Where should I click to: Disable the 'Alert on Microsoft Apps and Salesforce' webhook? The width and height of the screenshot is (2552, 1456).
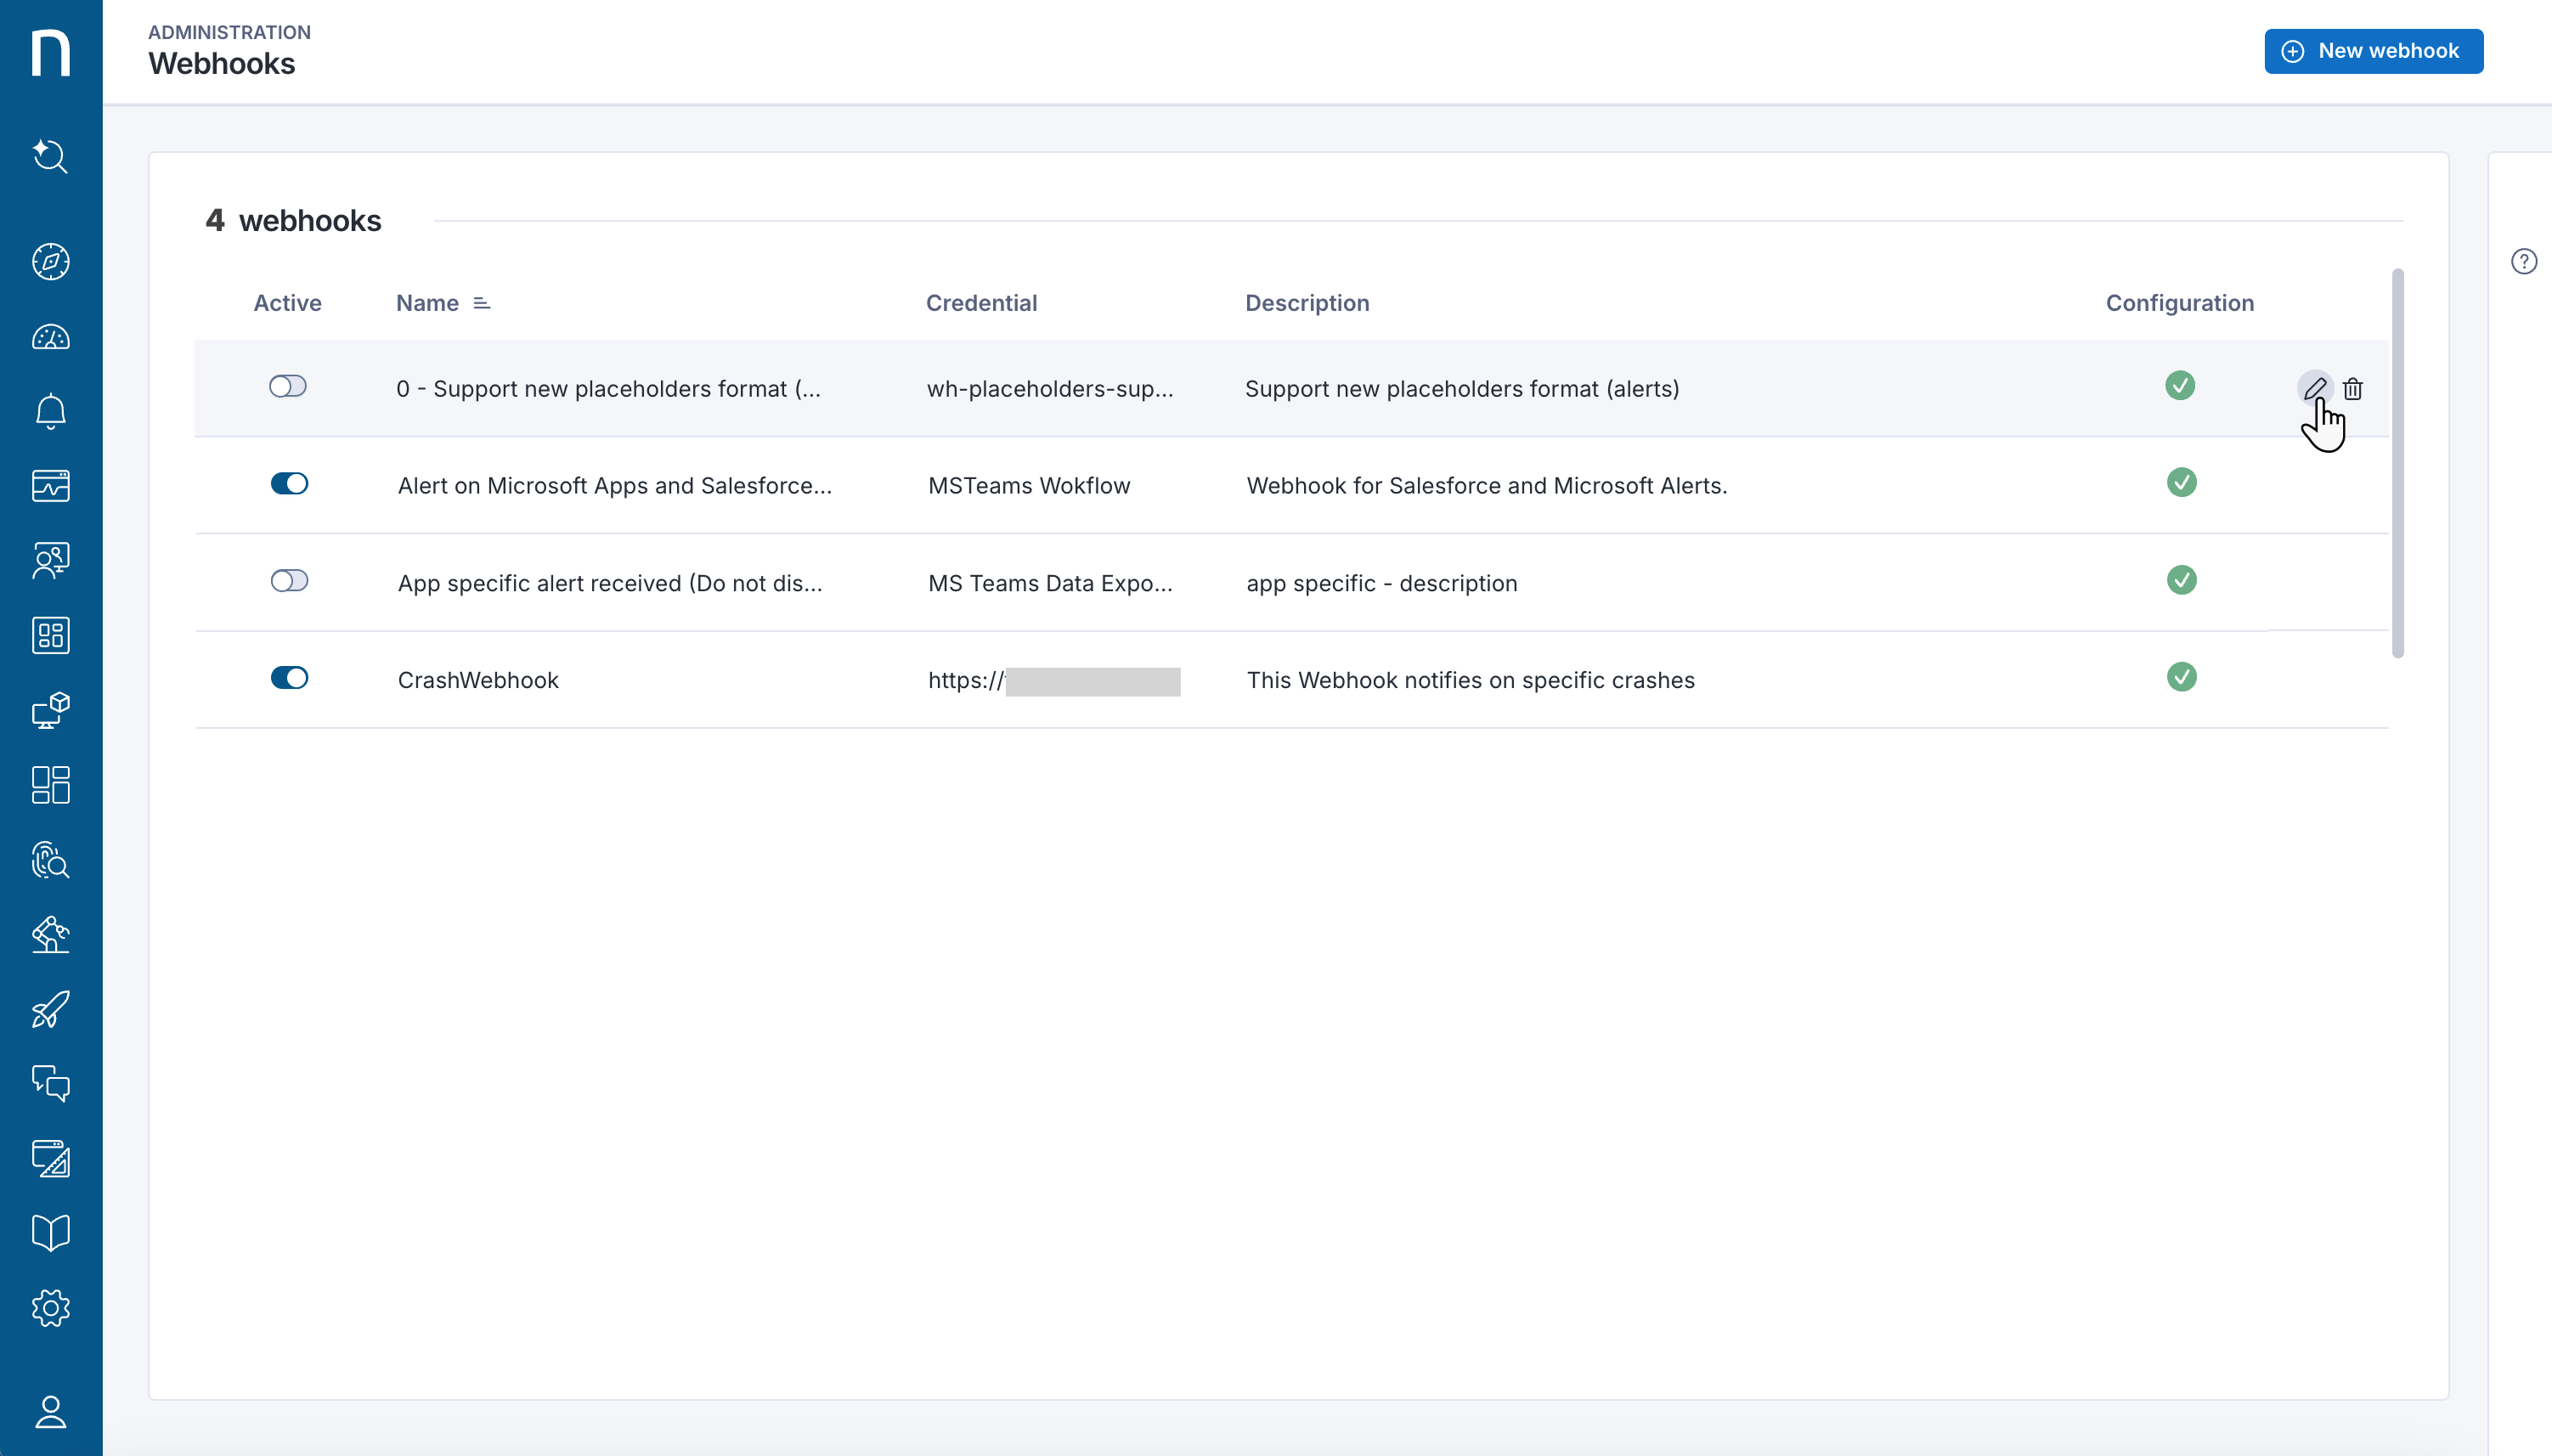[289, 484]
